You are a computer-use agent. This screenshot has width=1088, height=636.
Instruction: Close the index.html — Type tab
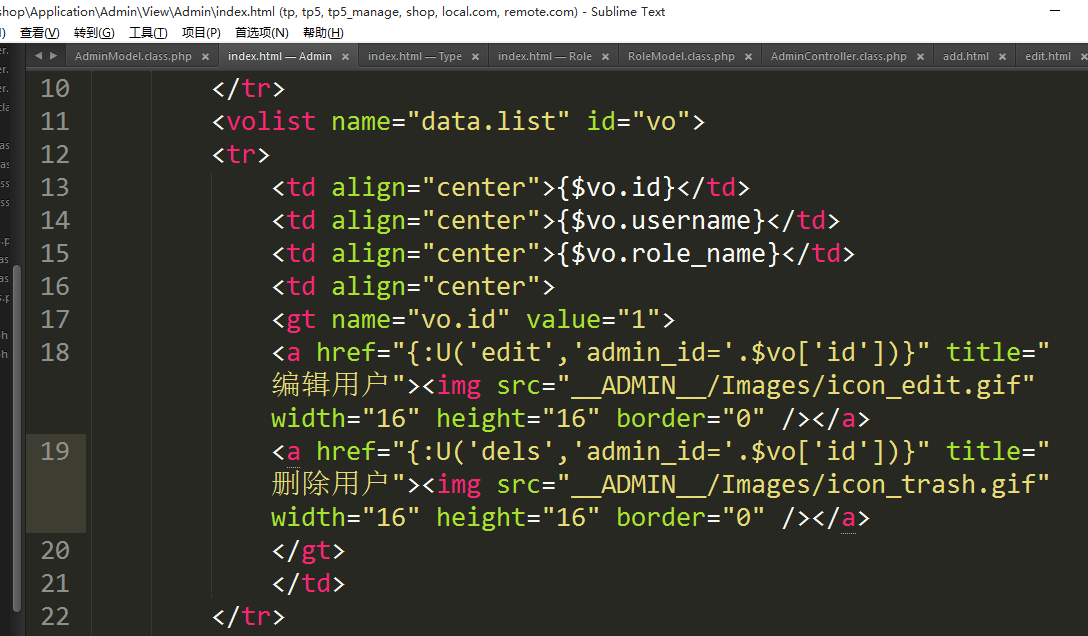tap(475, 57)
